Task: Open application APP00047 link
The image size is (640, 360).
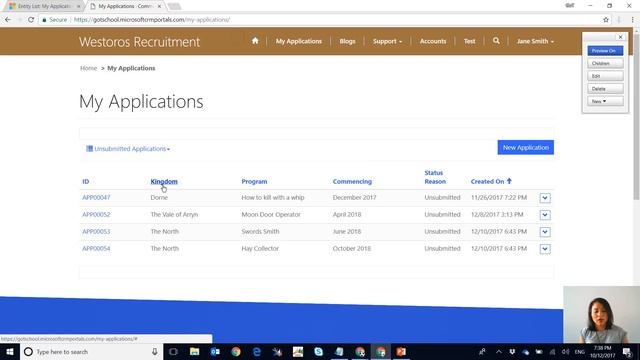Action: click(x=96, y=198)
